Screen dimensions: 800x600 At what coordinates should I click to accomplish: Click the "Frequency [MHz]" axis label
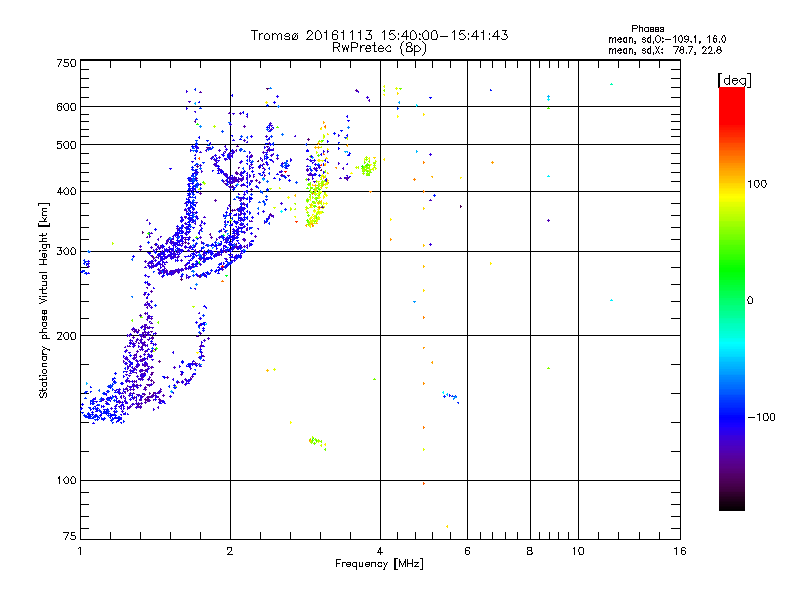pyautogui.click(x=379, y=564)
